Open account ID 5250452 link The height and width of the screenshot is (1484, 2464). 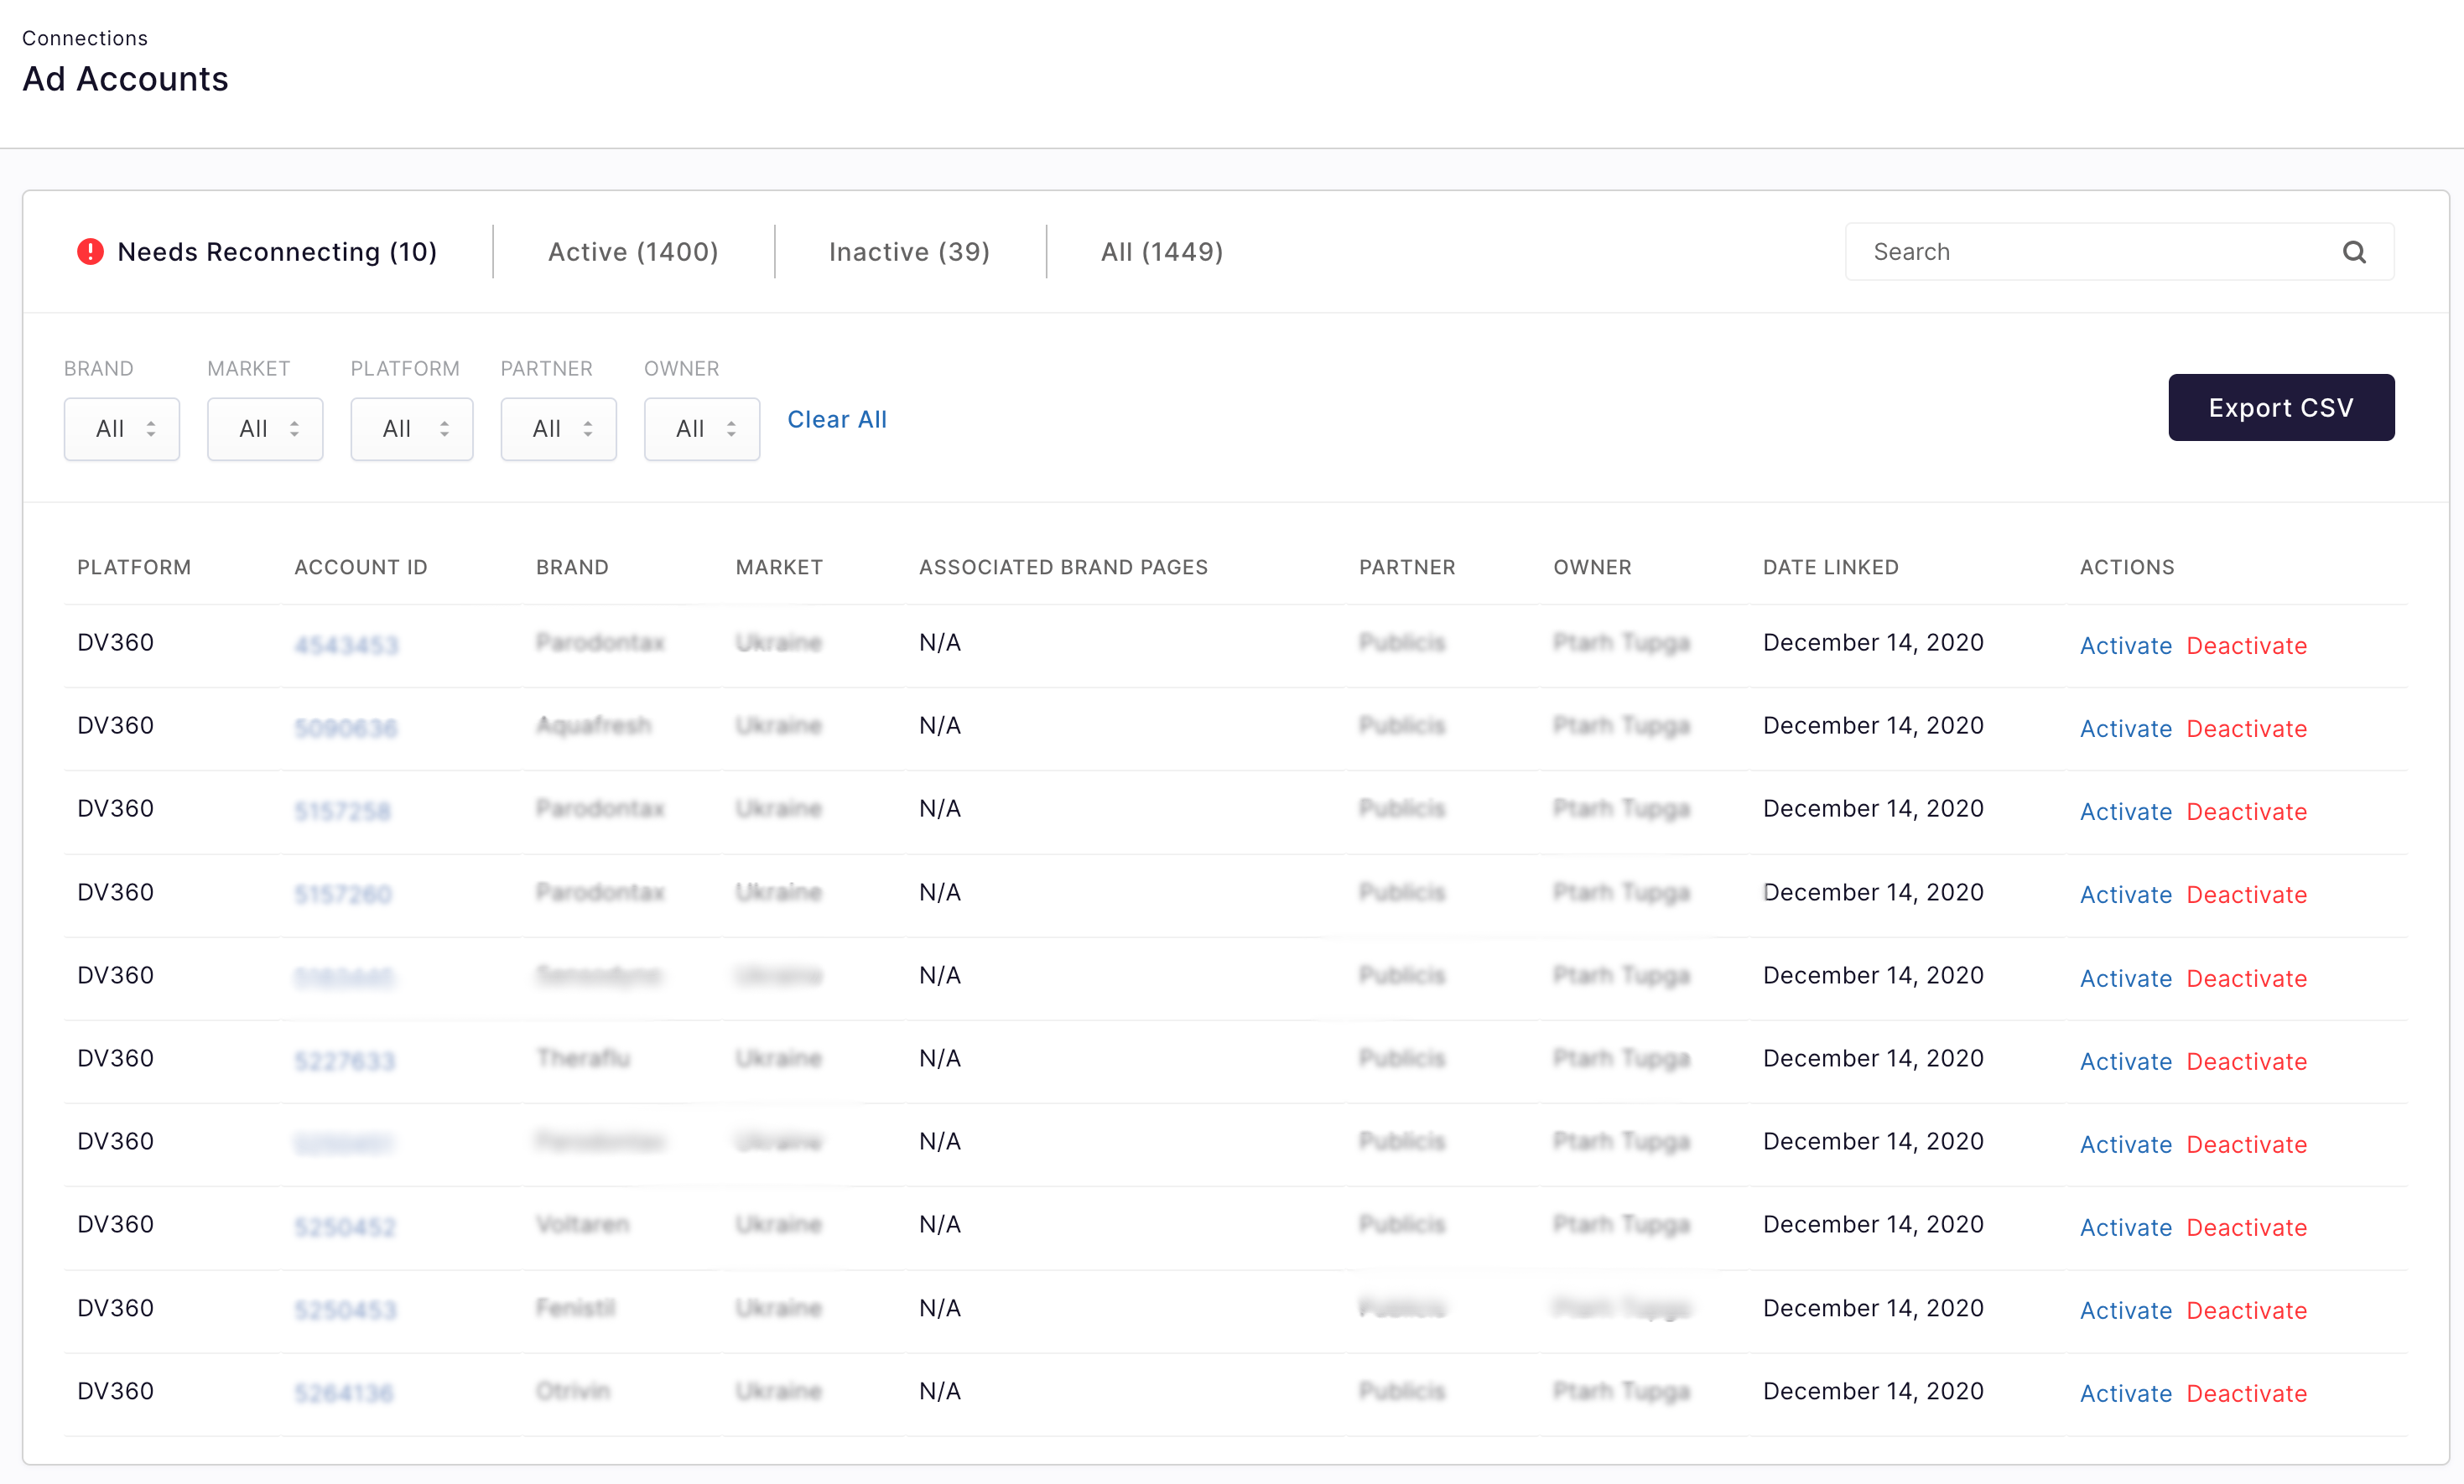pyautogui.click(x=345, y=1228)
